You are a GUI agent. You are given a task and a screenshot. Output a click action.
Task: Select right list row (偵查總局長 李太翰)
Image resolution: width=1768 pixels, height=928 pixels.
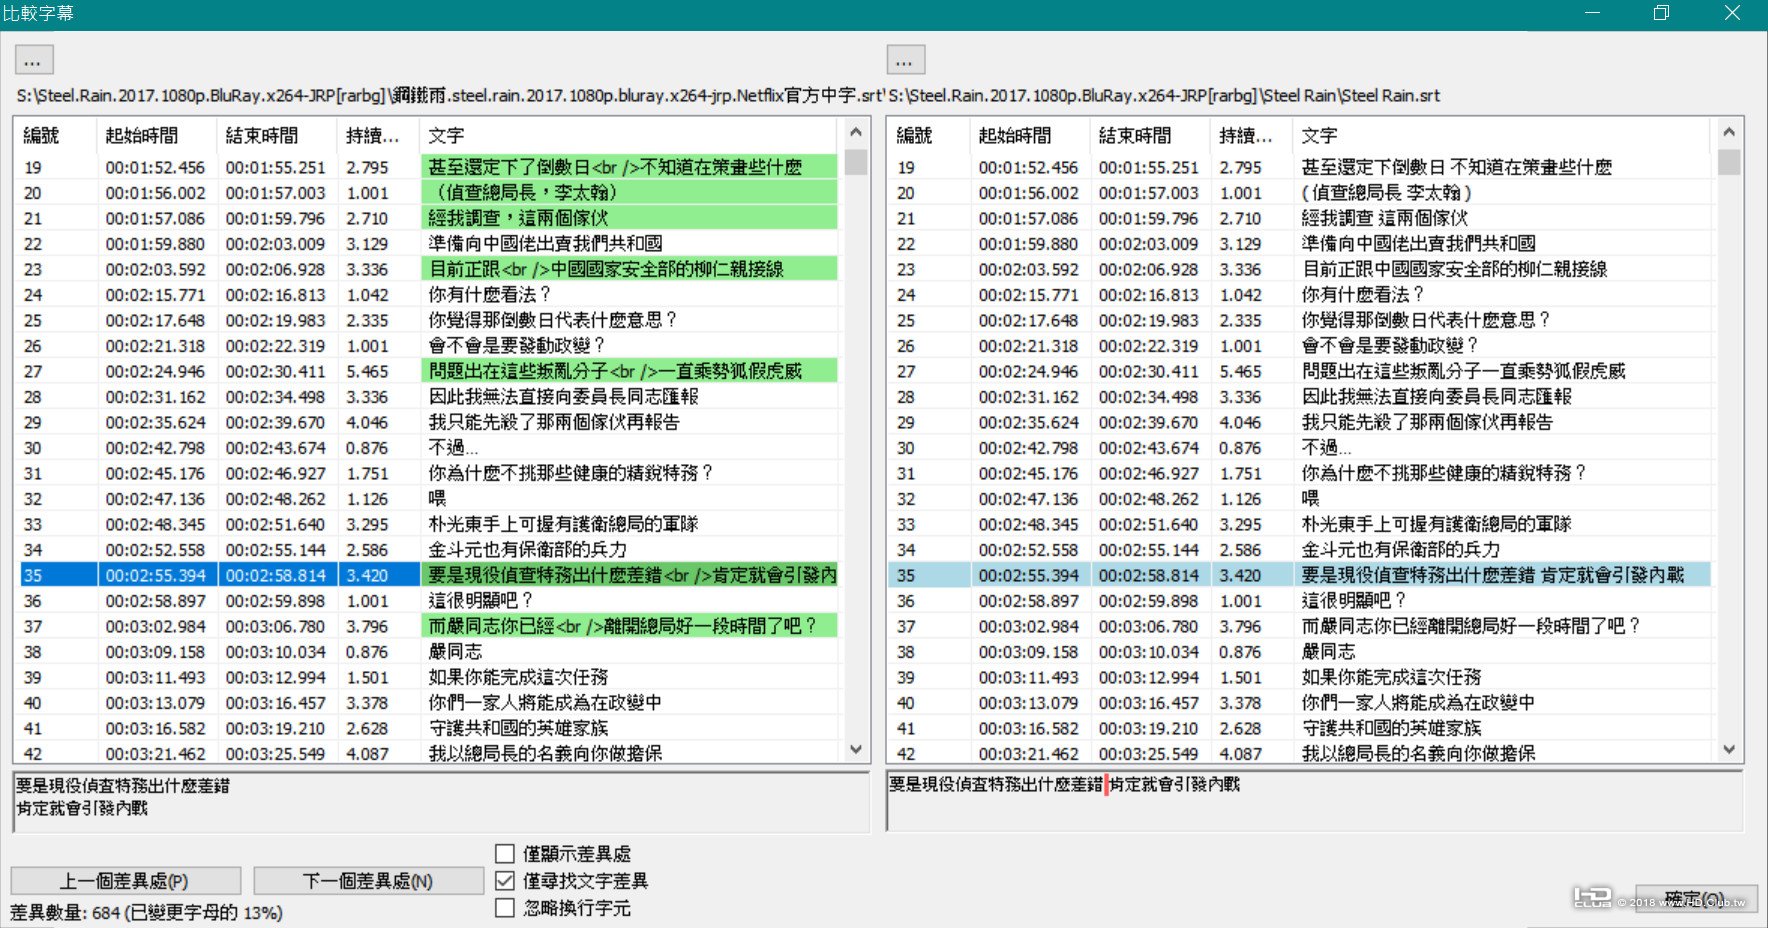(1300, 193)
